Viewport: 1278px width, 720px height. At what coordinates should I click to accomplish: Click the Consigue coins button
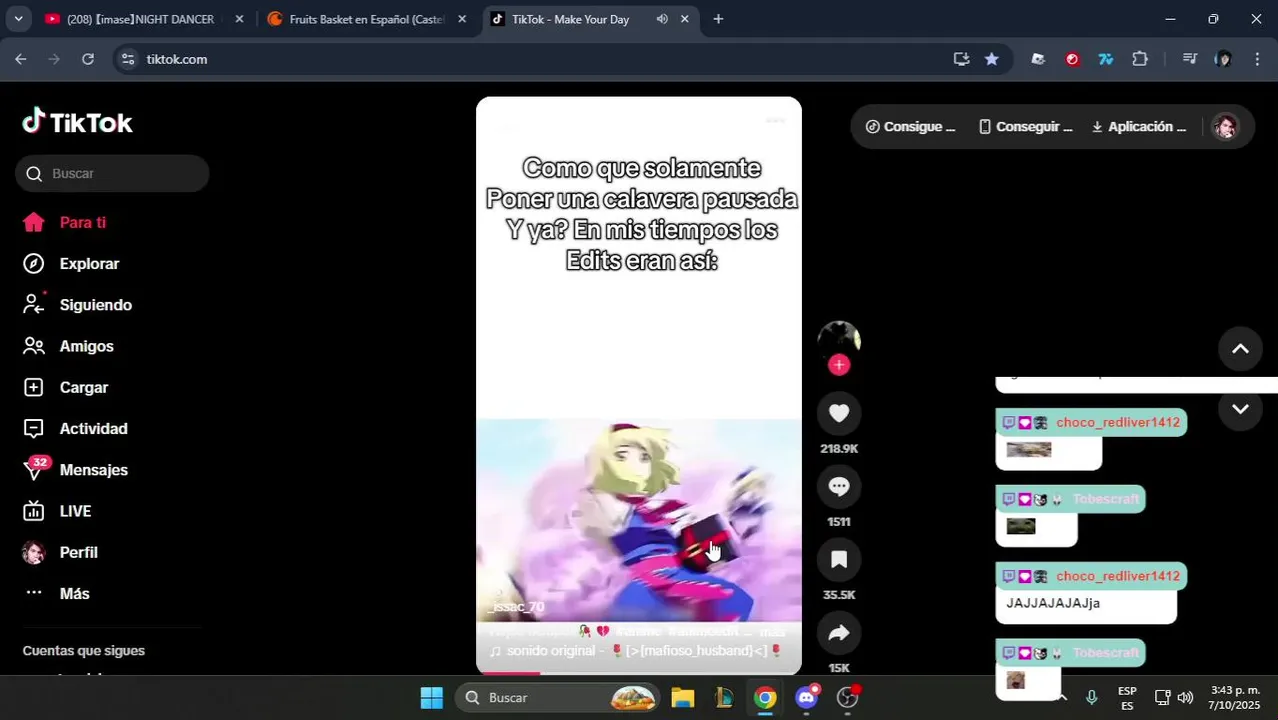pyautogui.click(x=910, y=127)
